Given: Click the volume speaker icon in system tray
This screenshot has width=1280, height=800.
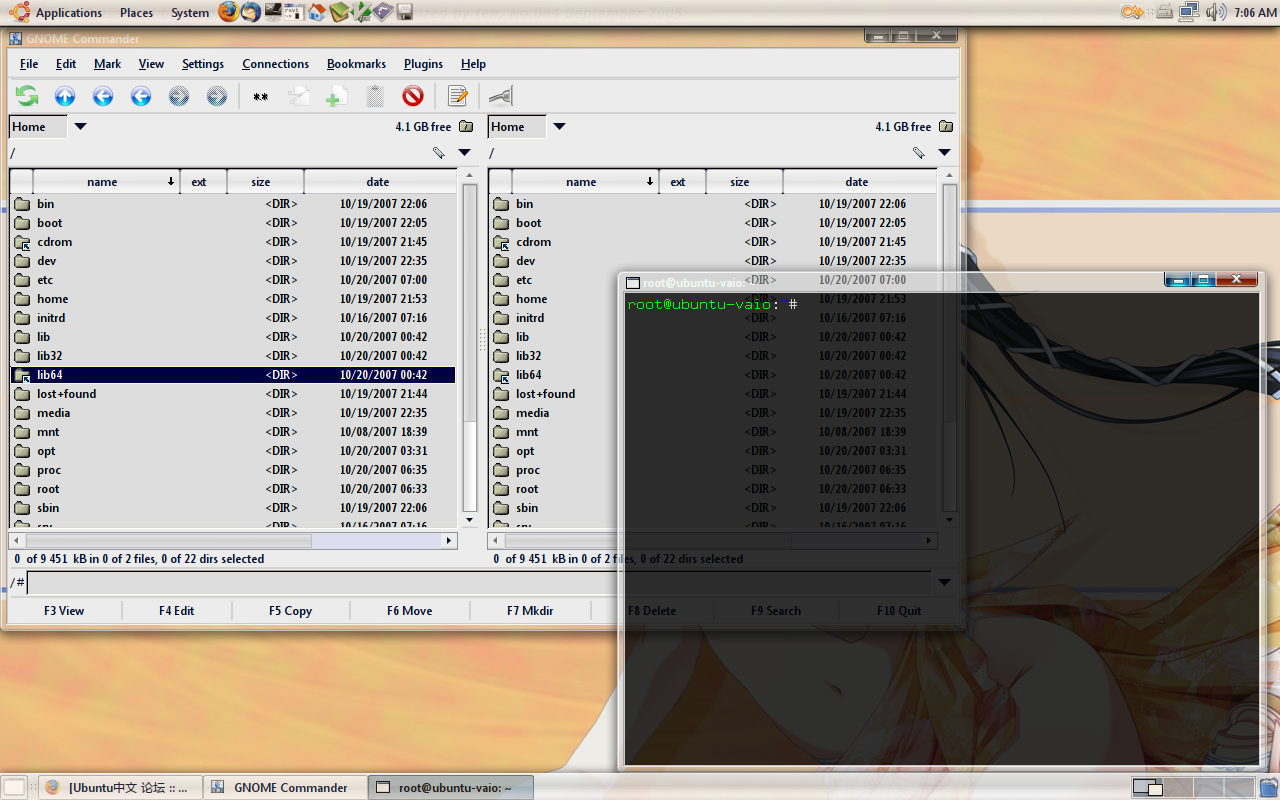Looking at the screenshot, I should pos(1216,12).
